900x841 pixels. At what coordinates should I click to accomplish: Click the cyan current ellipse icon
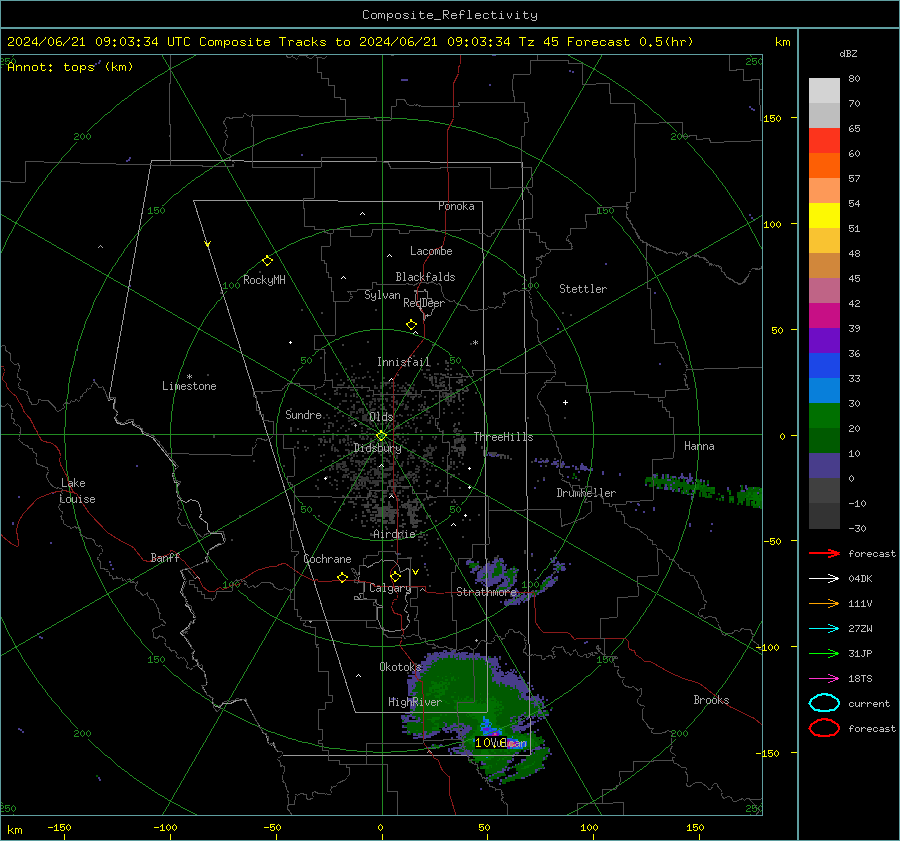pyautogui.click(x=824, y=703)
